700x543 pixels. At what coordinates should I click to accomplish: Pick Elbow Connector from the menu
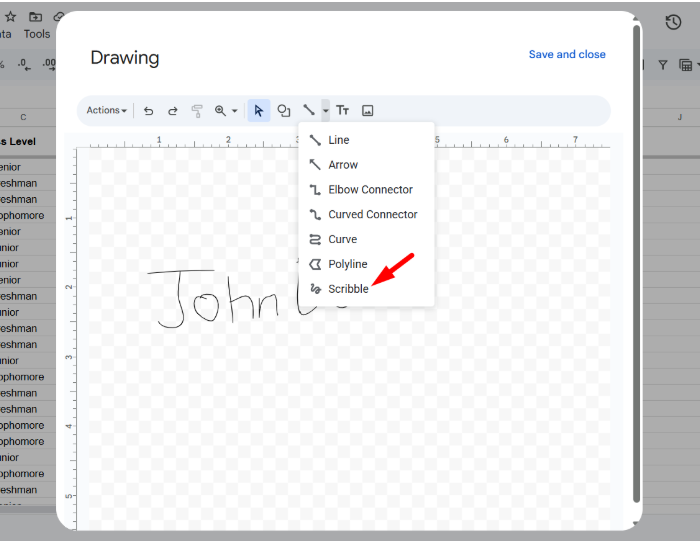[x=370, y=190]
